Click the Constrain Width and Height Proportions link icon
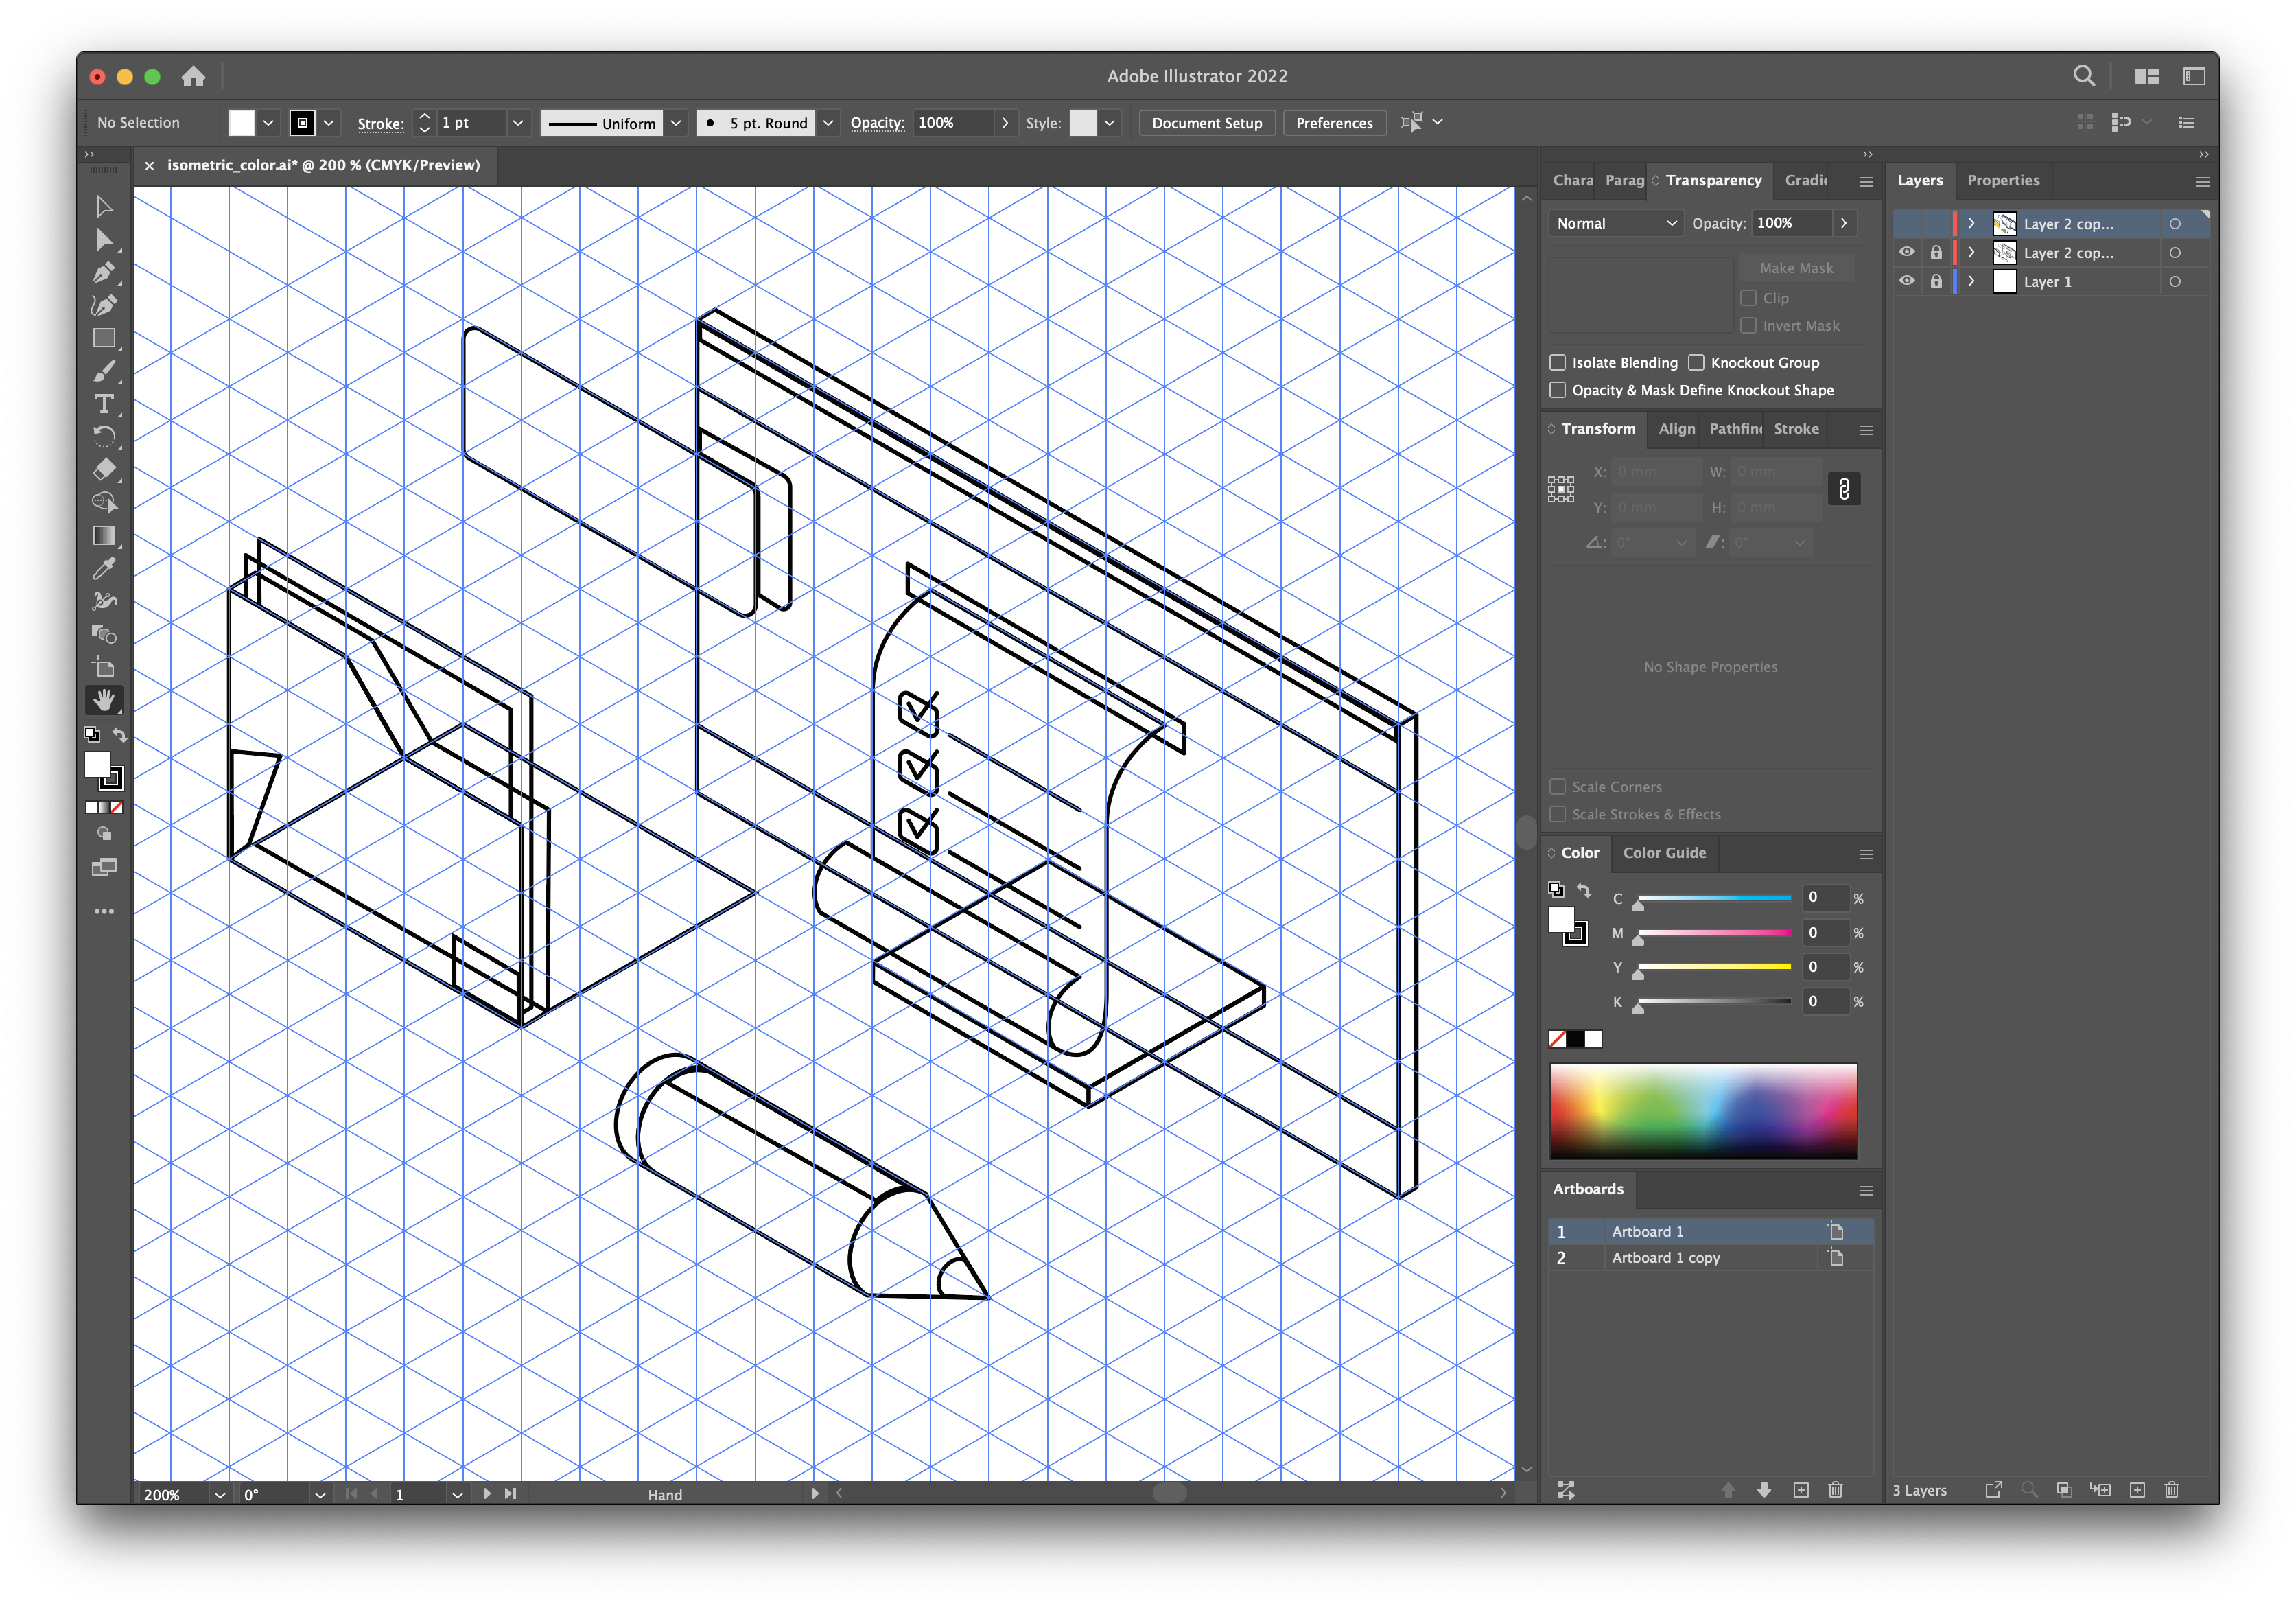This screenshot has width=2296, height=1606. [x=1844, y=489]
